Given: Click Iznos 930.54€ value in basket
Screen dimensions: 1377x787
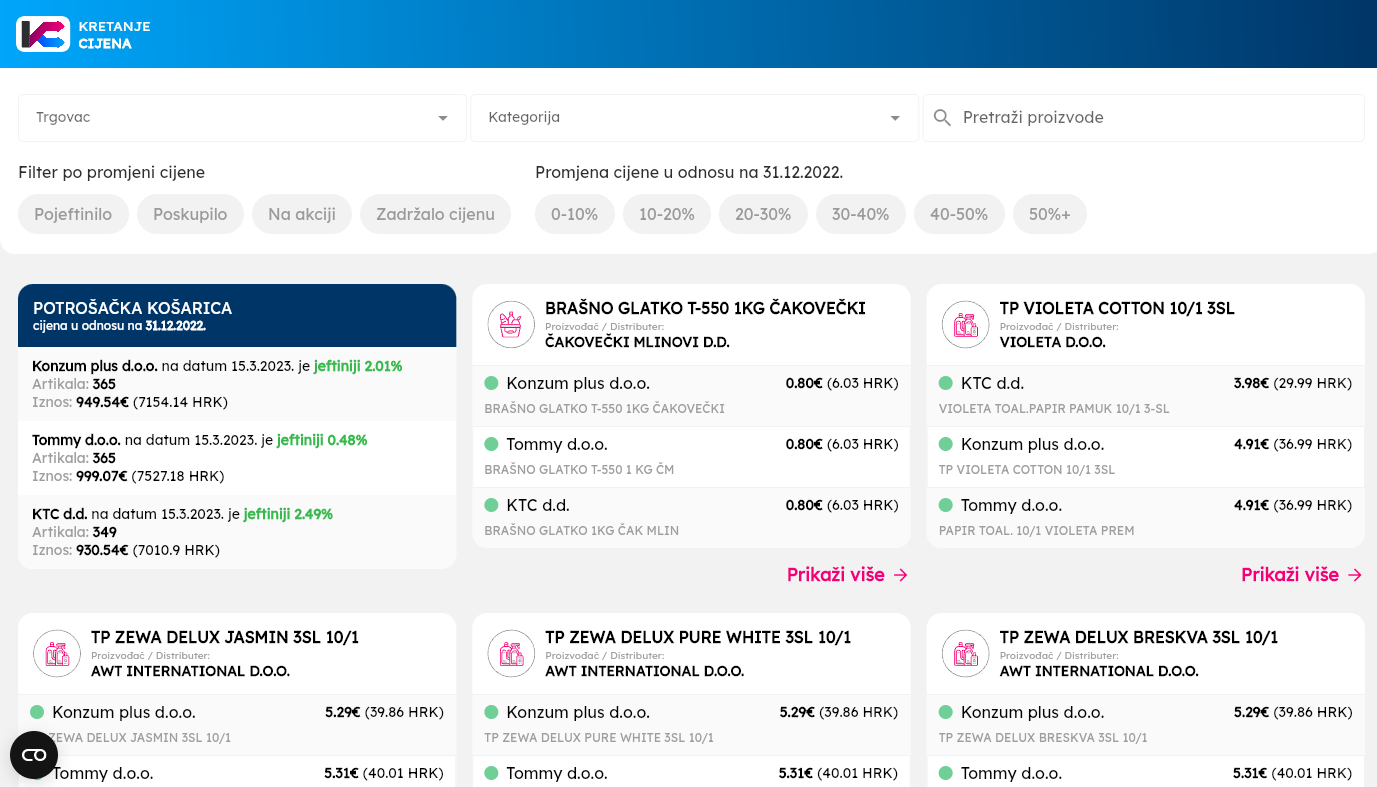Looking at the screenshot, I should click(x=103, y=550).
